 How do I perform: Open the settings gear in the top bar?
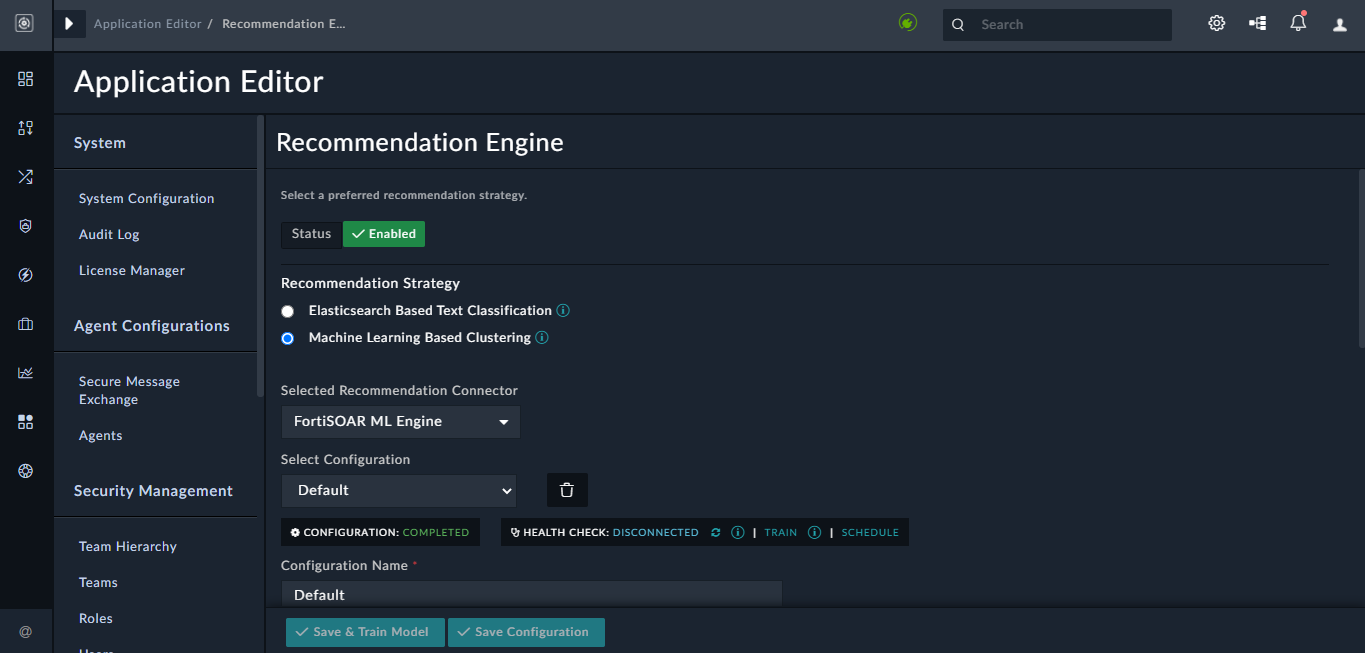click(x=1216, y=22)
